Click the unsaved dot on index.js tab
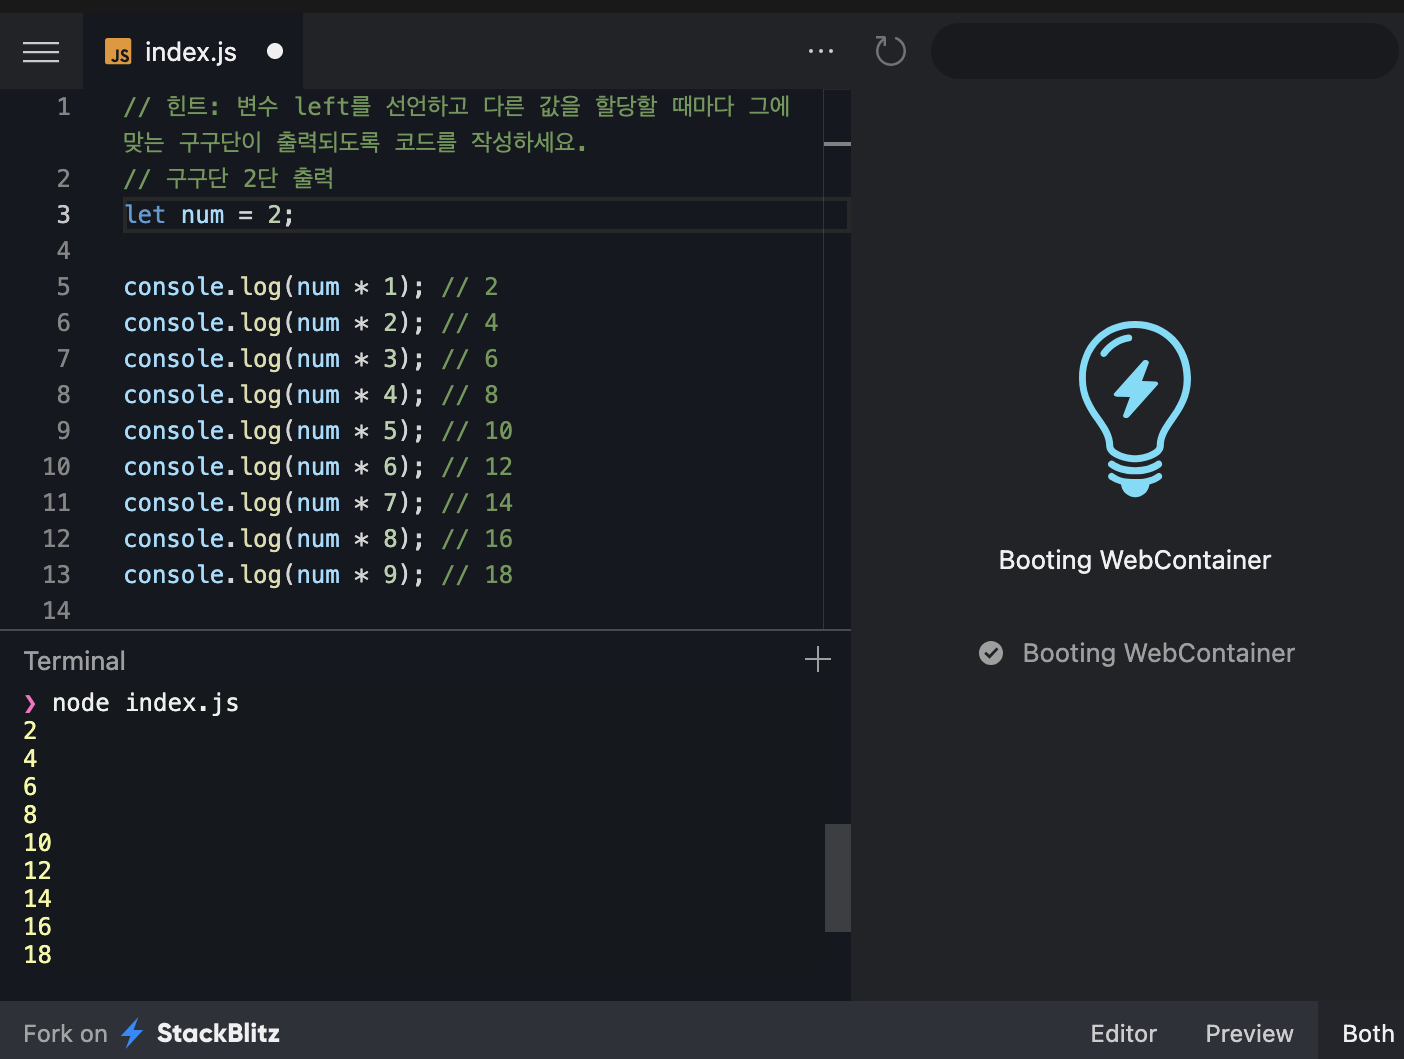 [275, 51]
